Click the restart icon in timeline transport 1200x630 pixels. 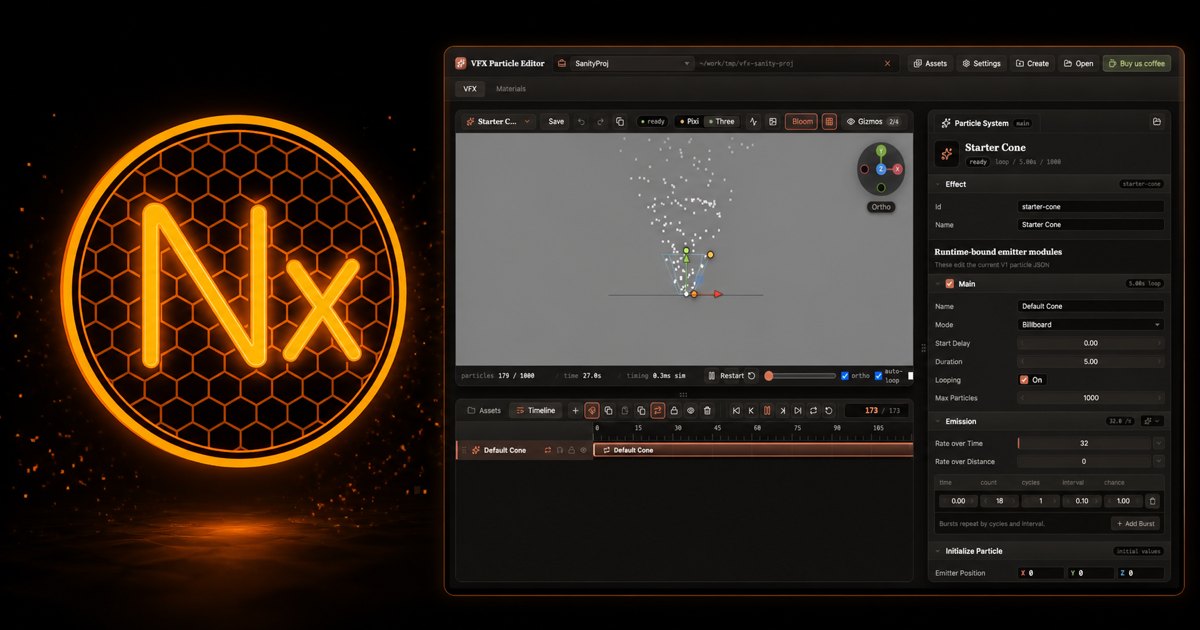click(829, 410)
